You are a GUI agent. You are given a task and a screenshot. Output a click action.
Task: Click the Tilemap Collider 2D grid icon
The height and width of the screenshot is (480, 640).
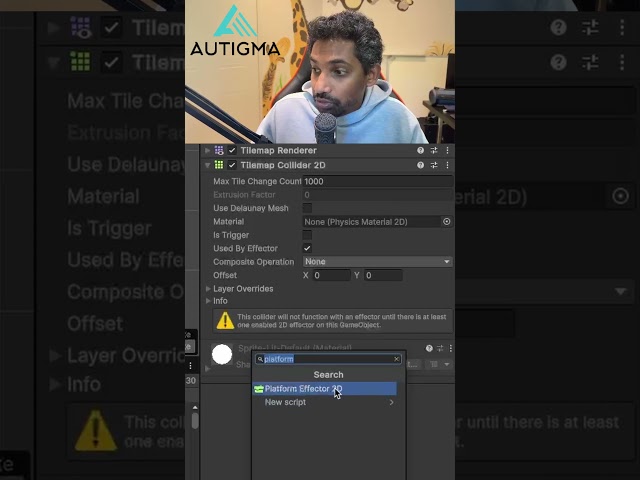[x=219, y=165]
